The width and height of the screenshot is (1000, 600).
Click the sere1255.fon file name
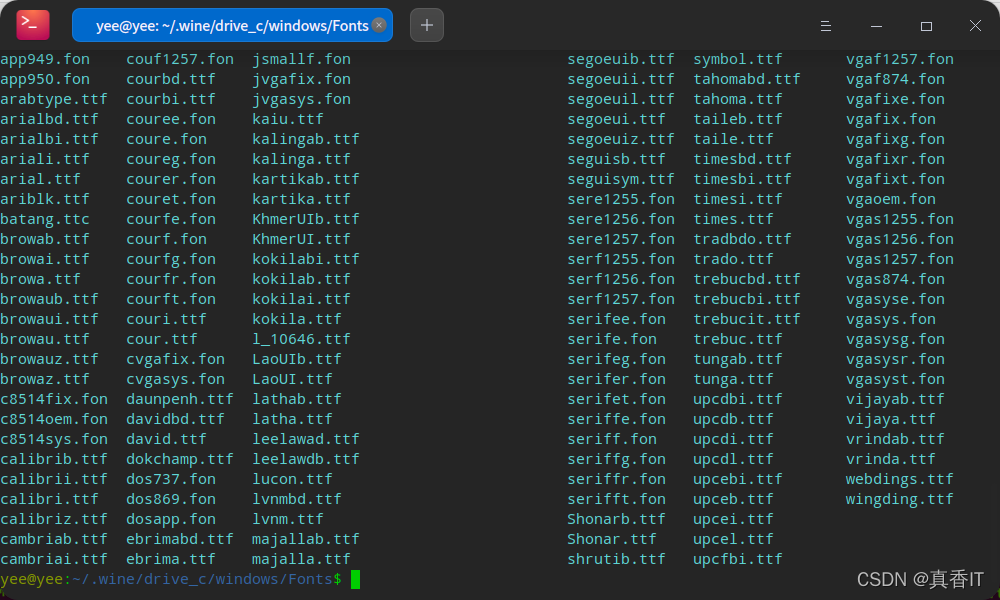click(x=621, y=199)
